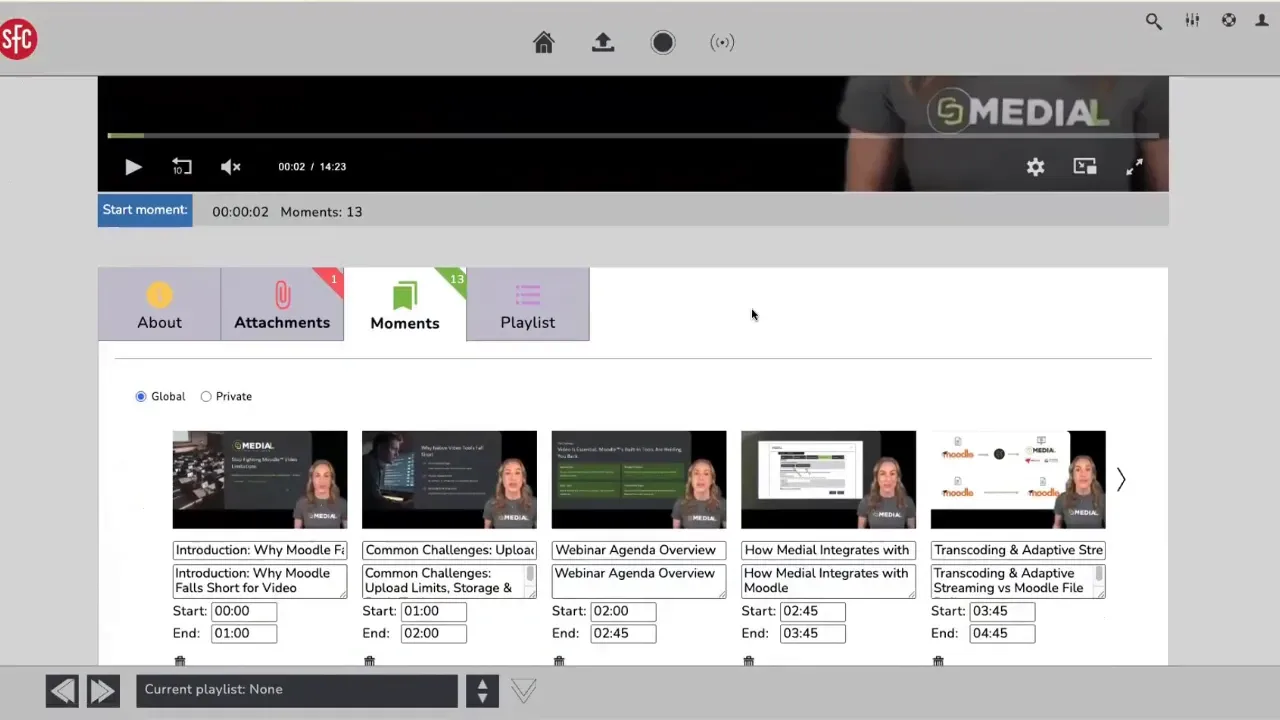Play the video
1280x720 pixels.
(x=133, y=167)
